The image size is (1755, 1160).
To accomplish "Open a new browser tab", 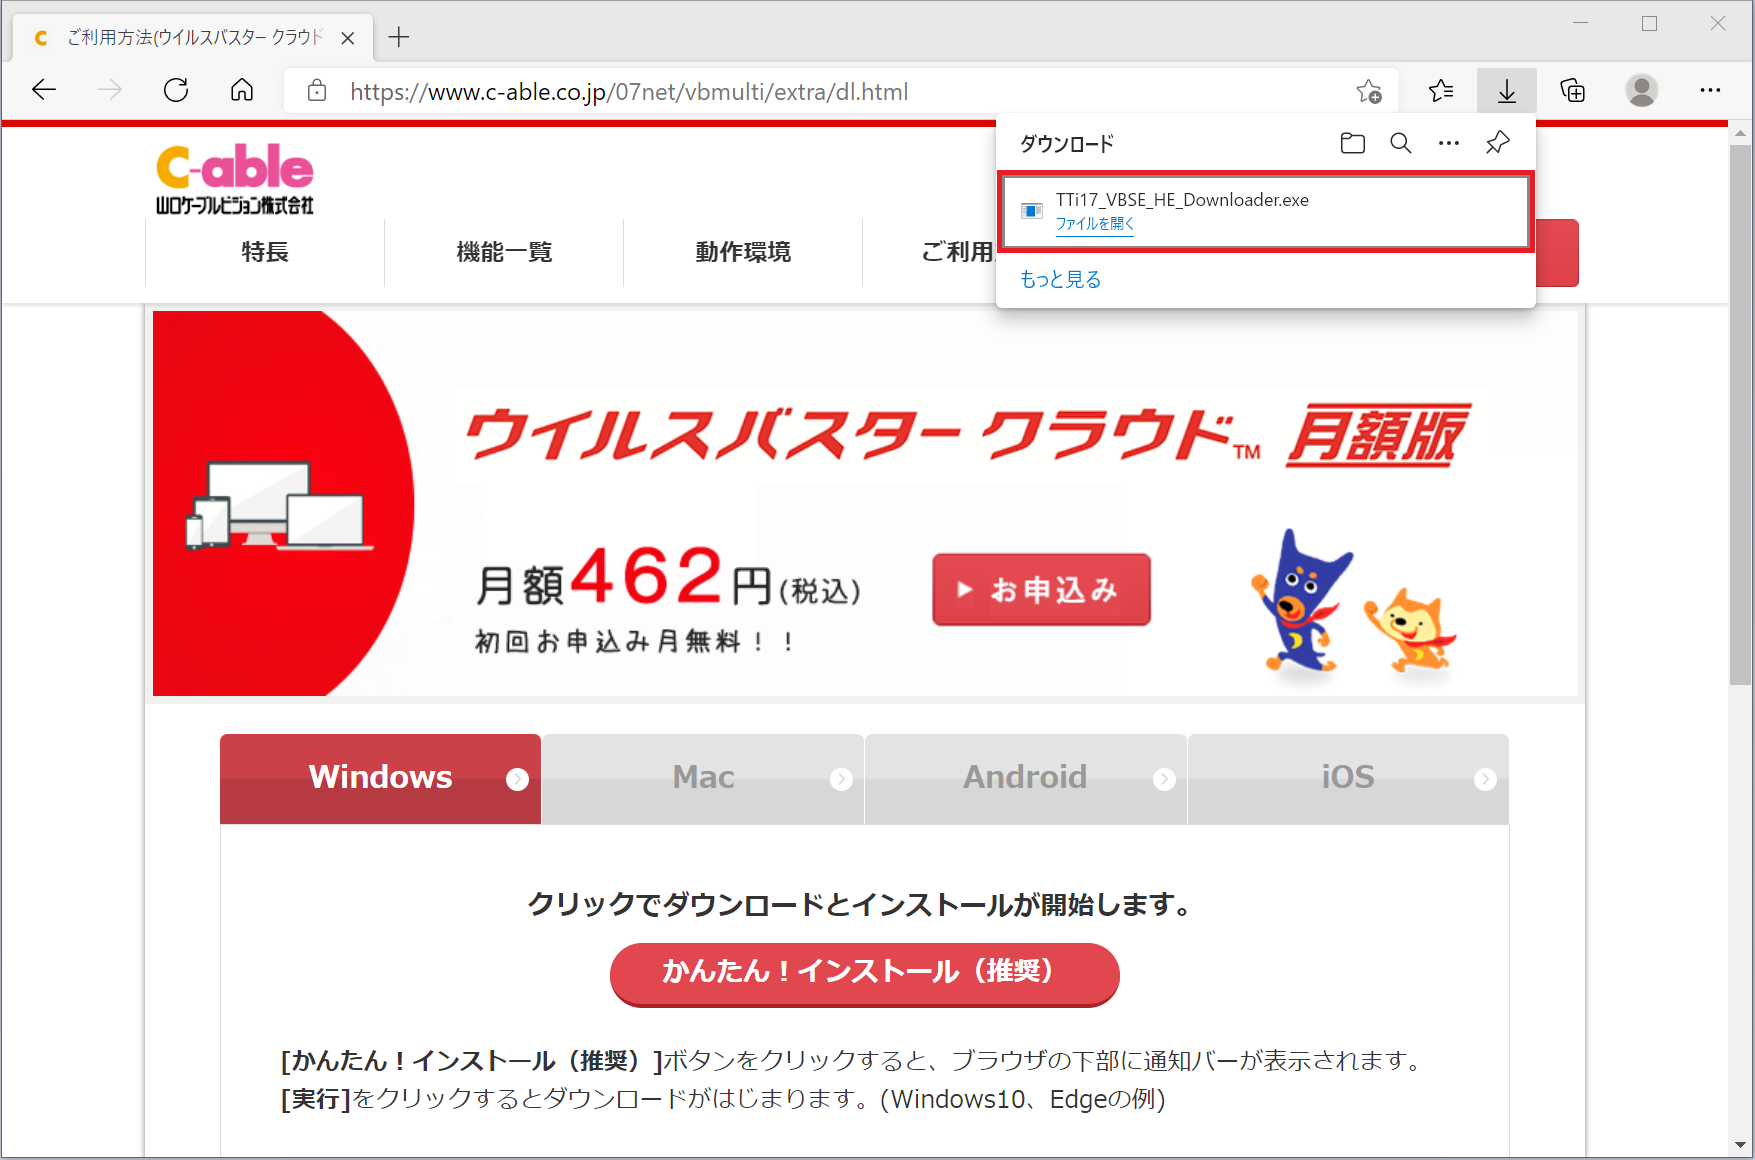I will click(399, 38).
